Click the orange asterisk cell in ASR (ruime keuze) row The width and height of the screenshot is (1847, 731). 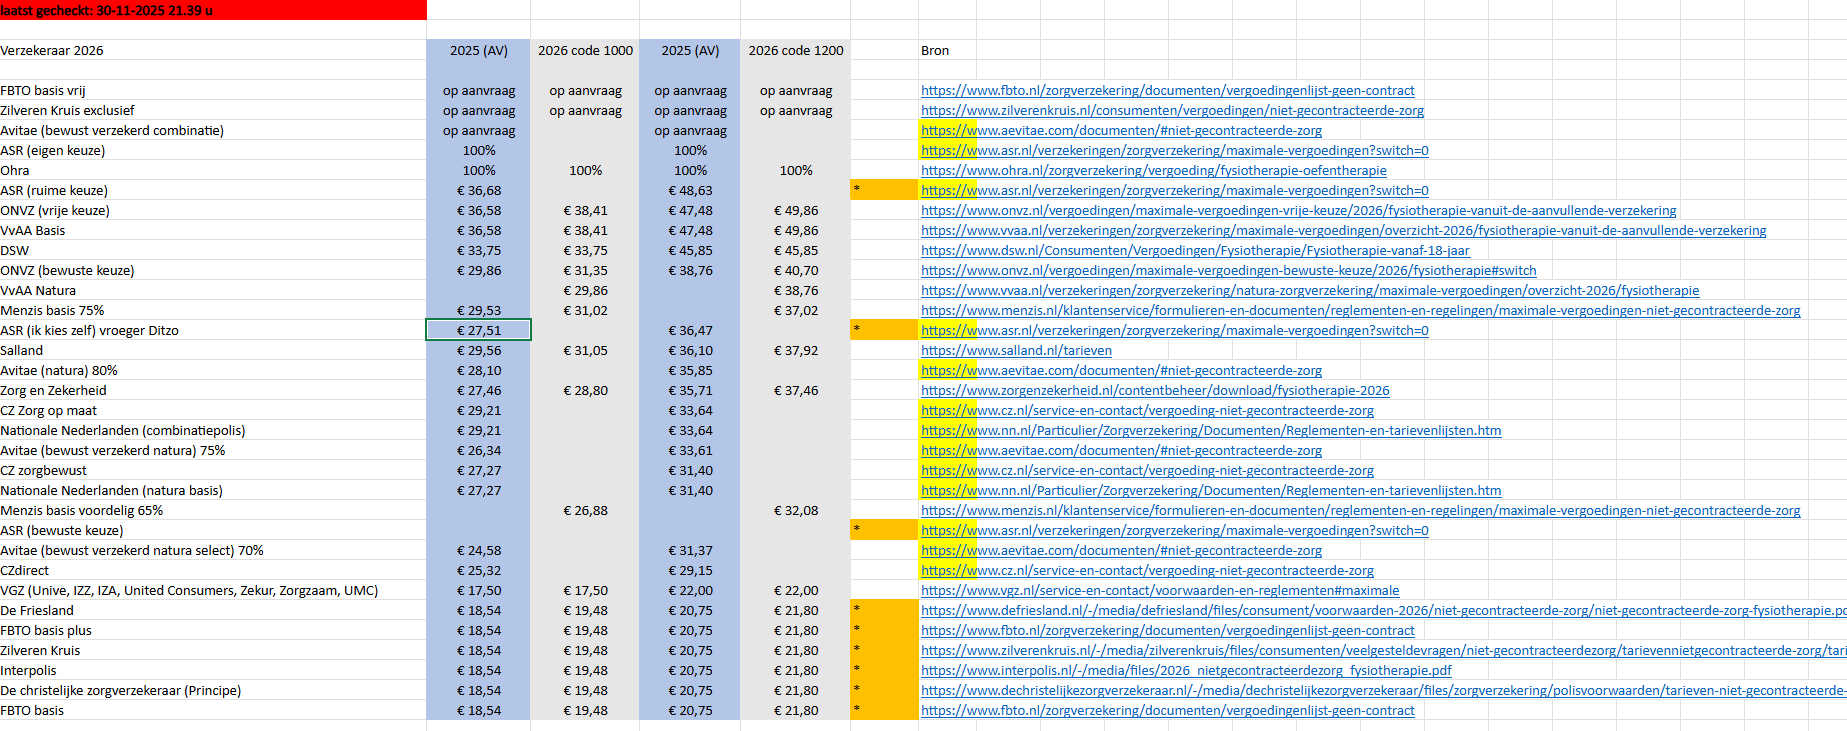pos(884,191)
